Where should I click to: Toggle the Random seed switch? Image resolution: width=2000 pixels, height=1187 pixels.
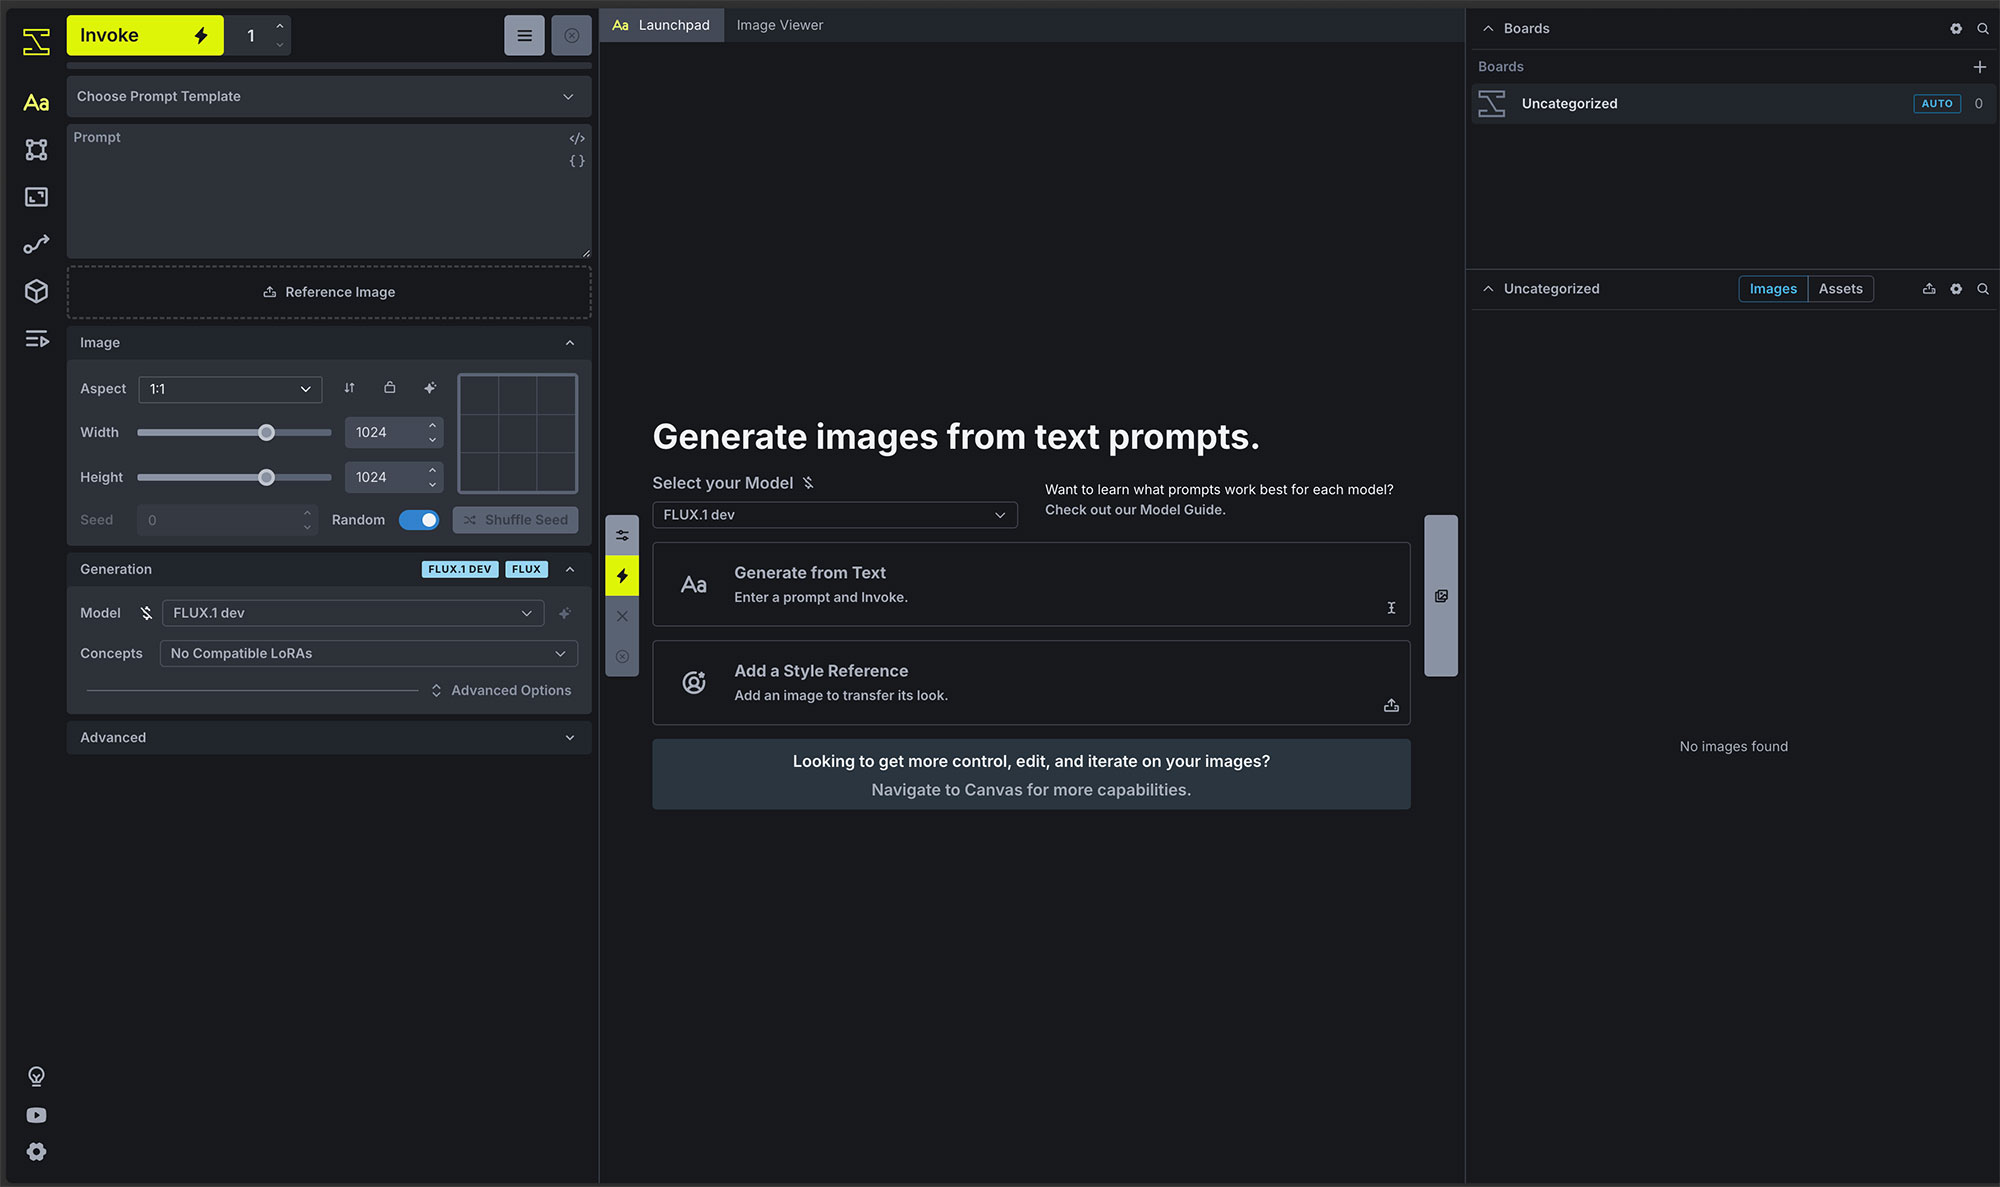coord(419,520)
